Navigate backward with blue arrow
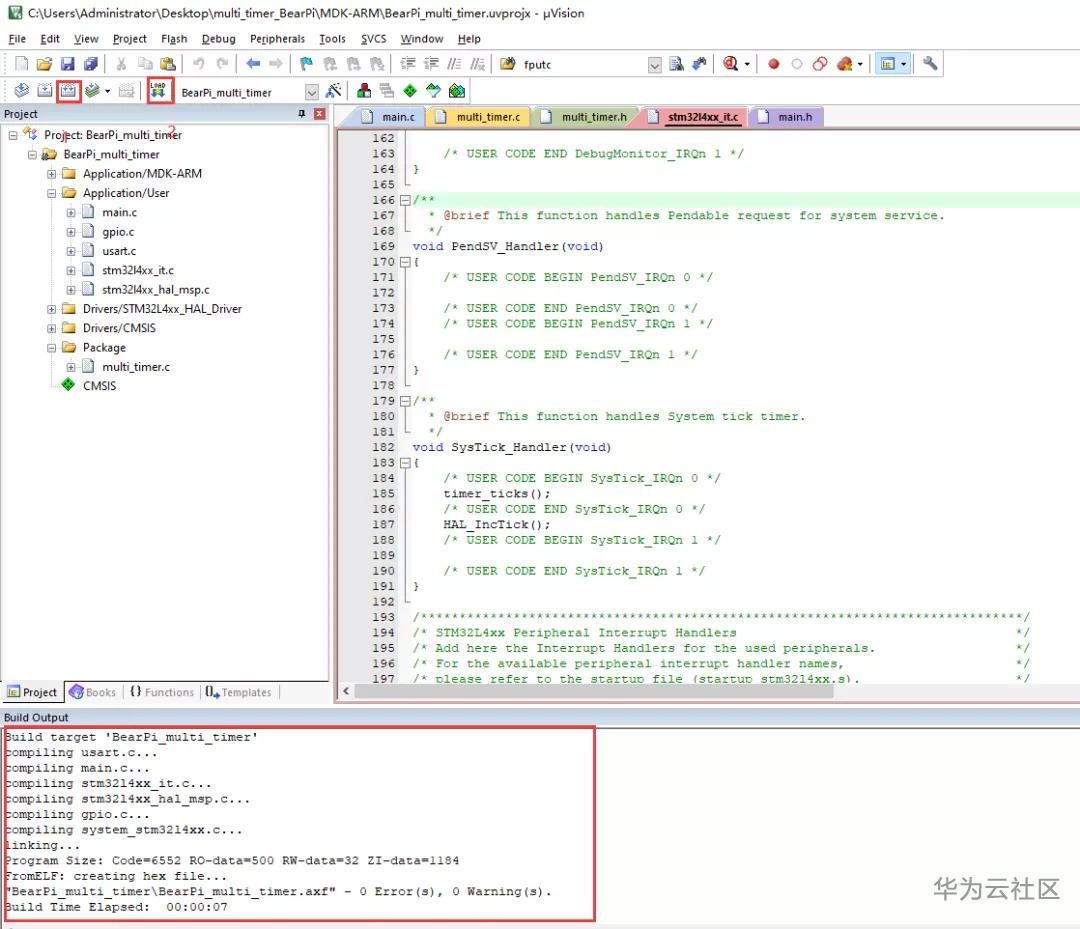The height and width of the screenshot is (929, 1080). 253,64
